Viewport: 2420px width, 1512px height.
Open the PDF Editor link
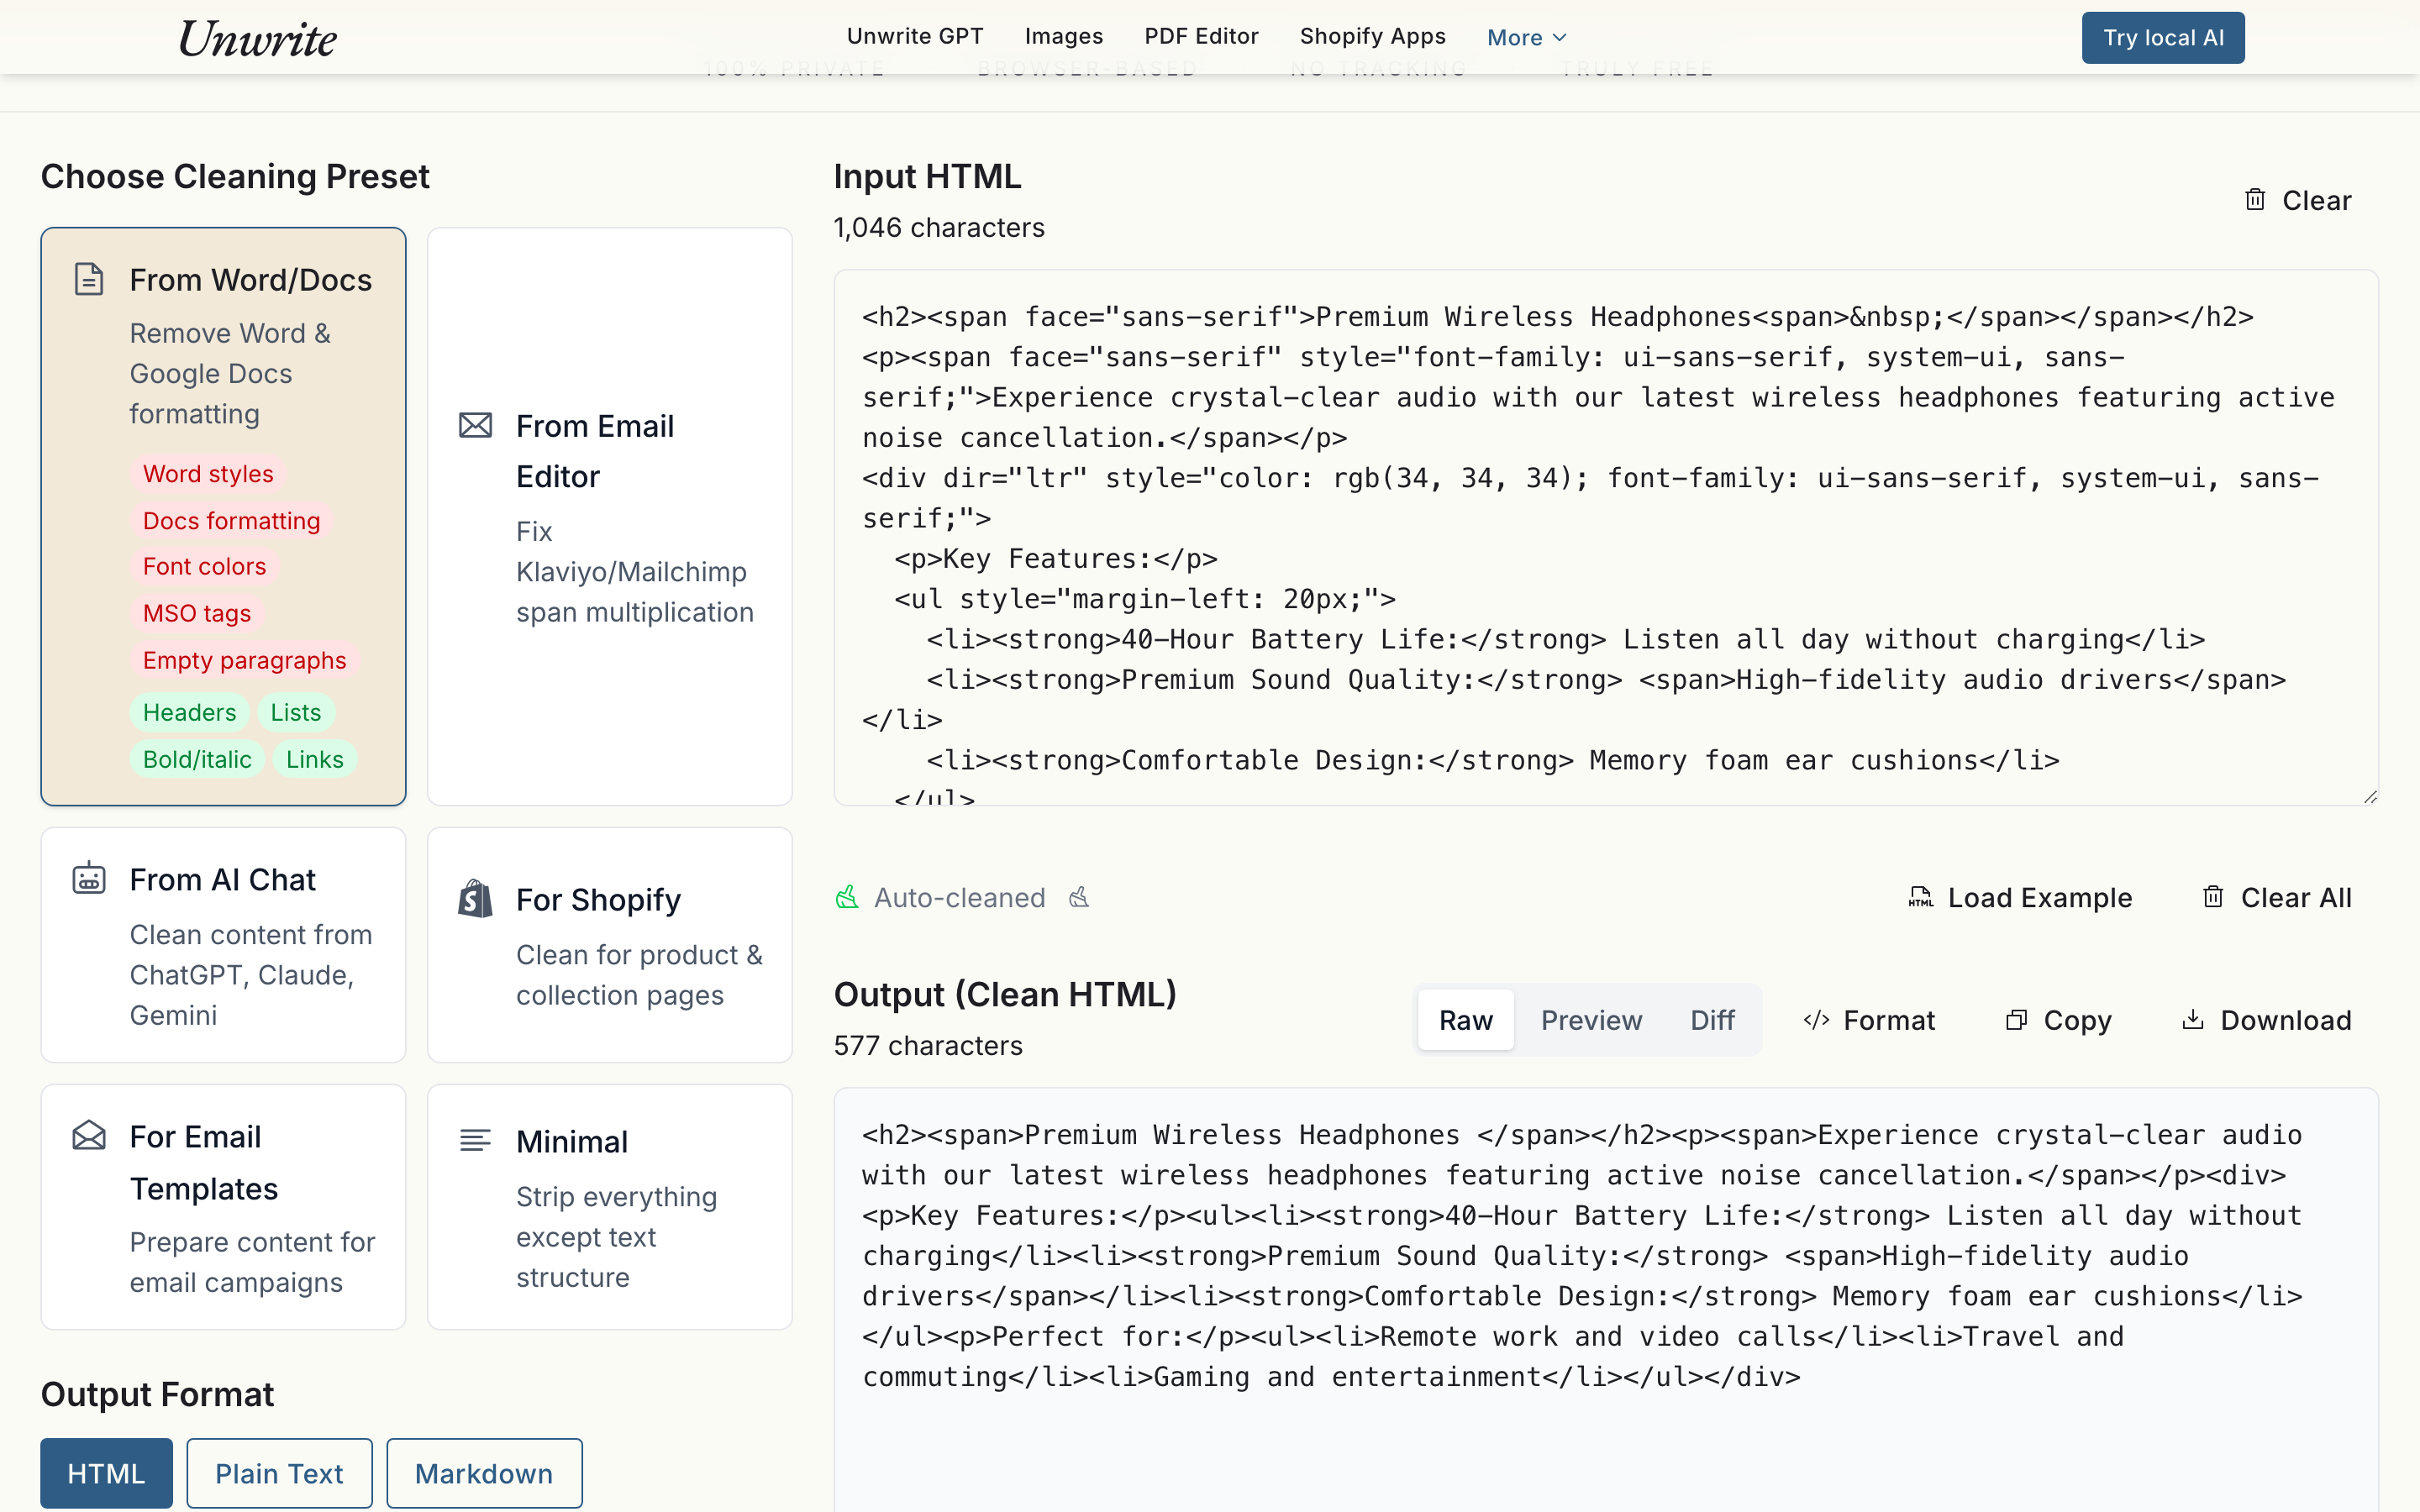pyautogui.click(x=1201, y=36)
